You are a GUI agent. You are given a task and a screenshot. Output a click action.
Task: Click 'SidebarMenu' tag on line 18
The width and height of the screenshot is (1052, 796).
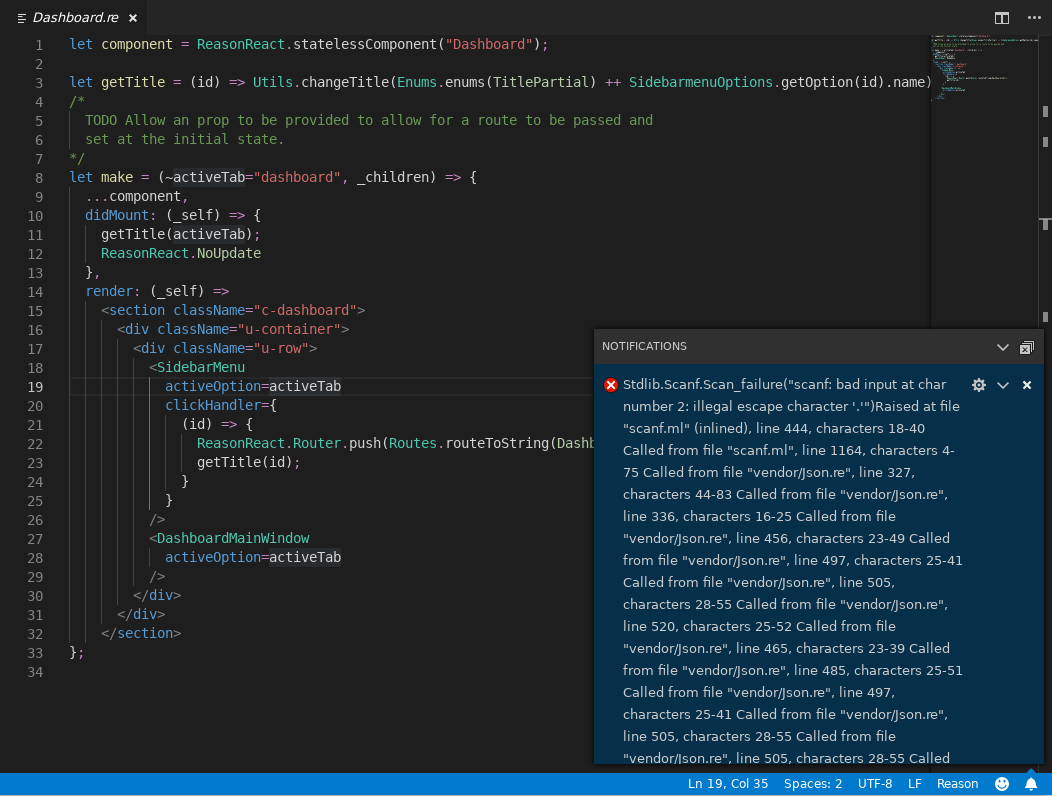pyautogui.click(x=201, y=367)
